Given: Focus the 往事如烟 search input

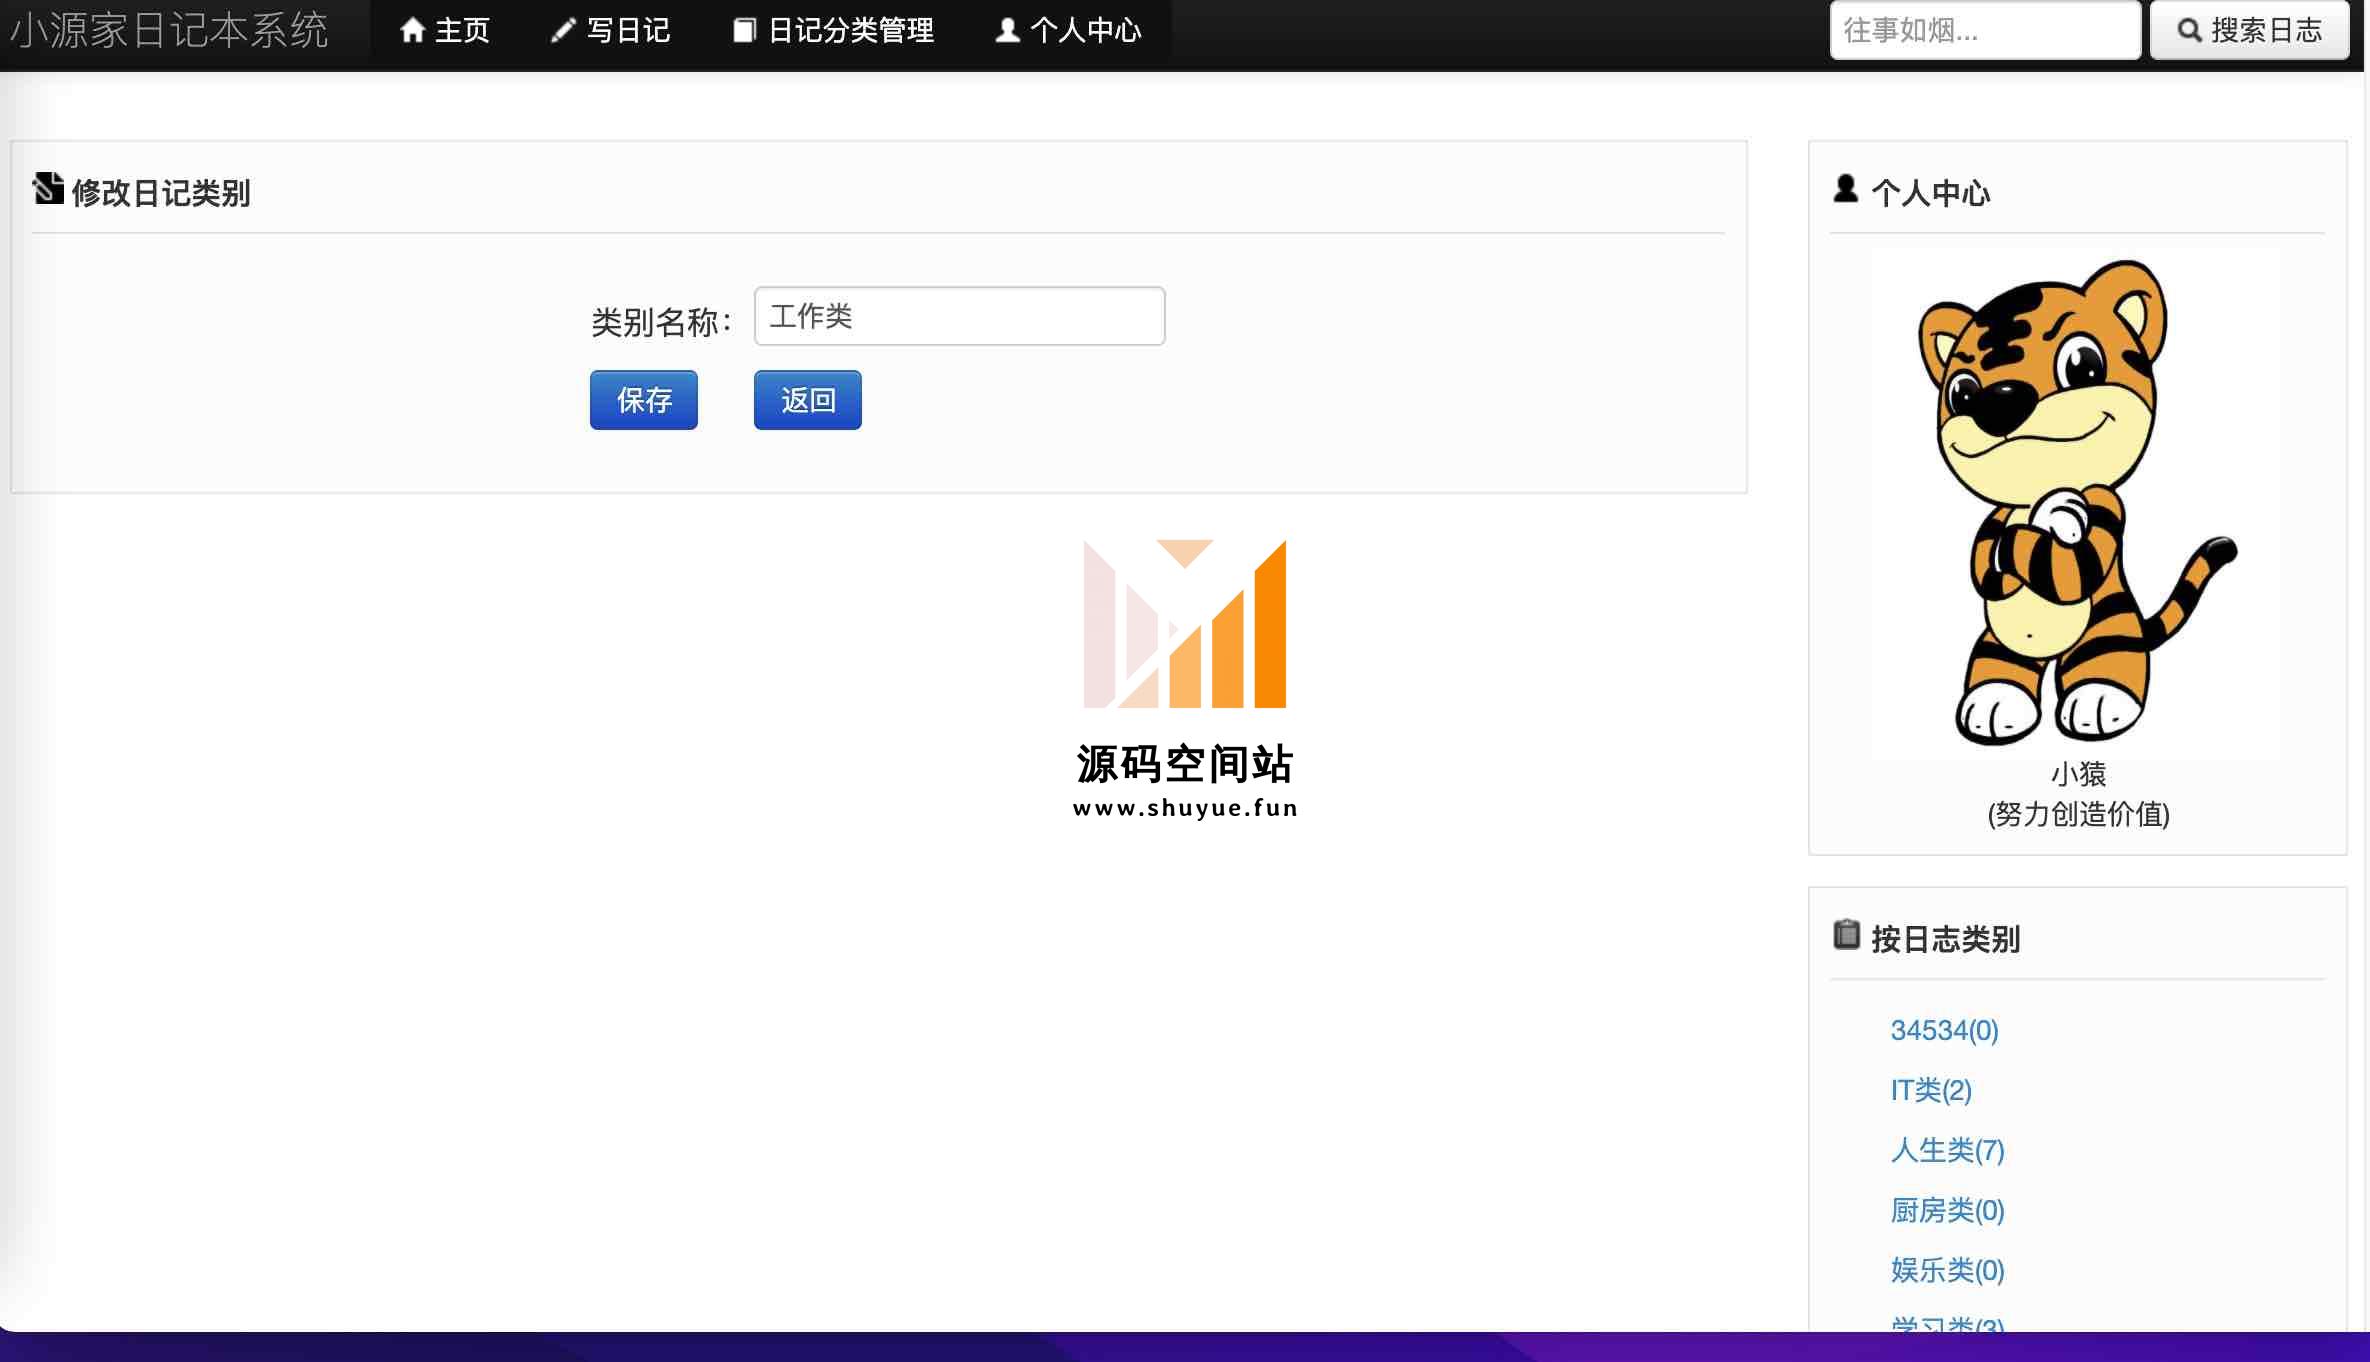Looking at the screenshot, I should [x=1985, y=31].
